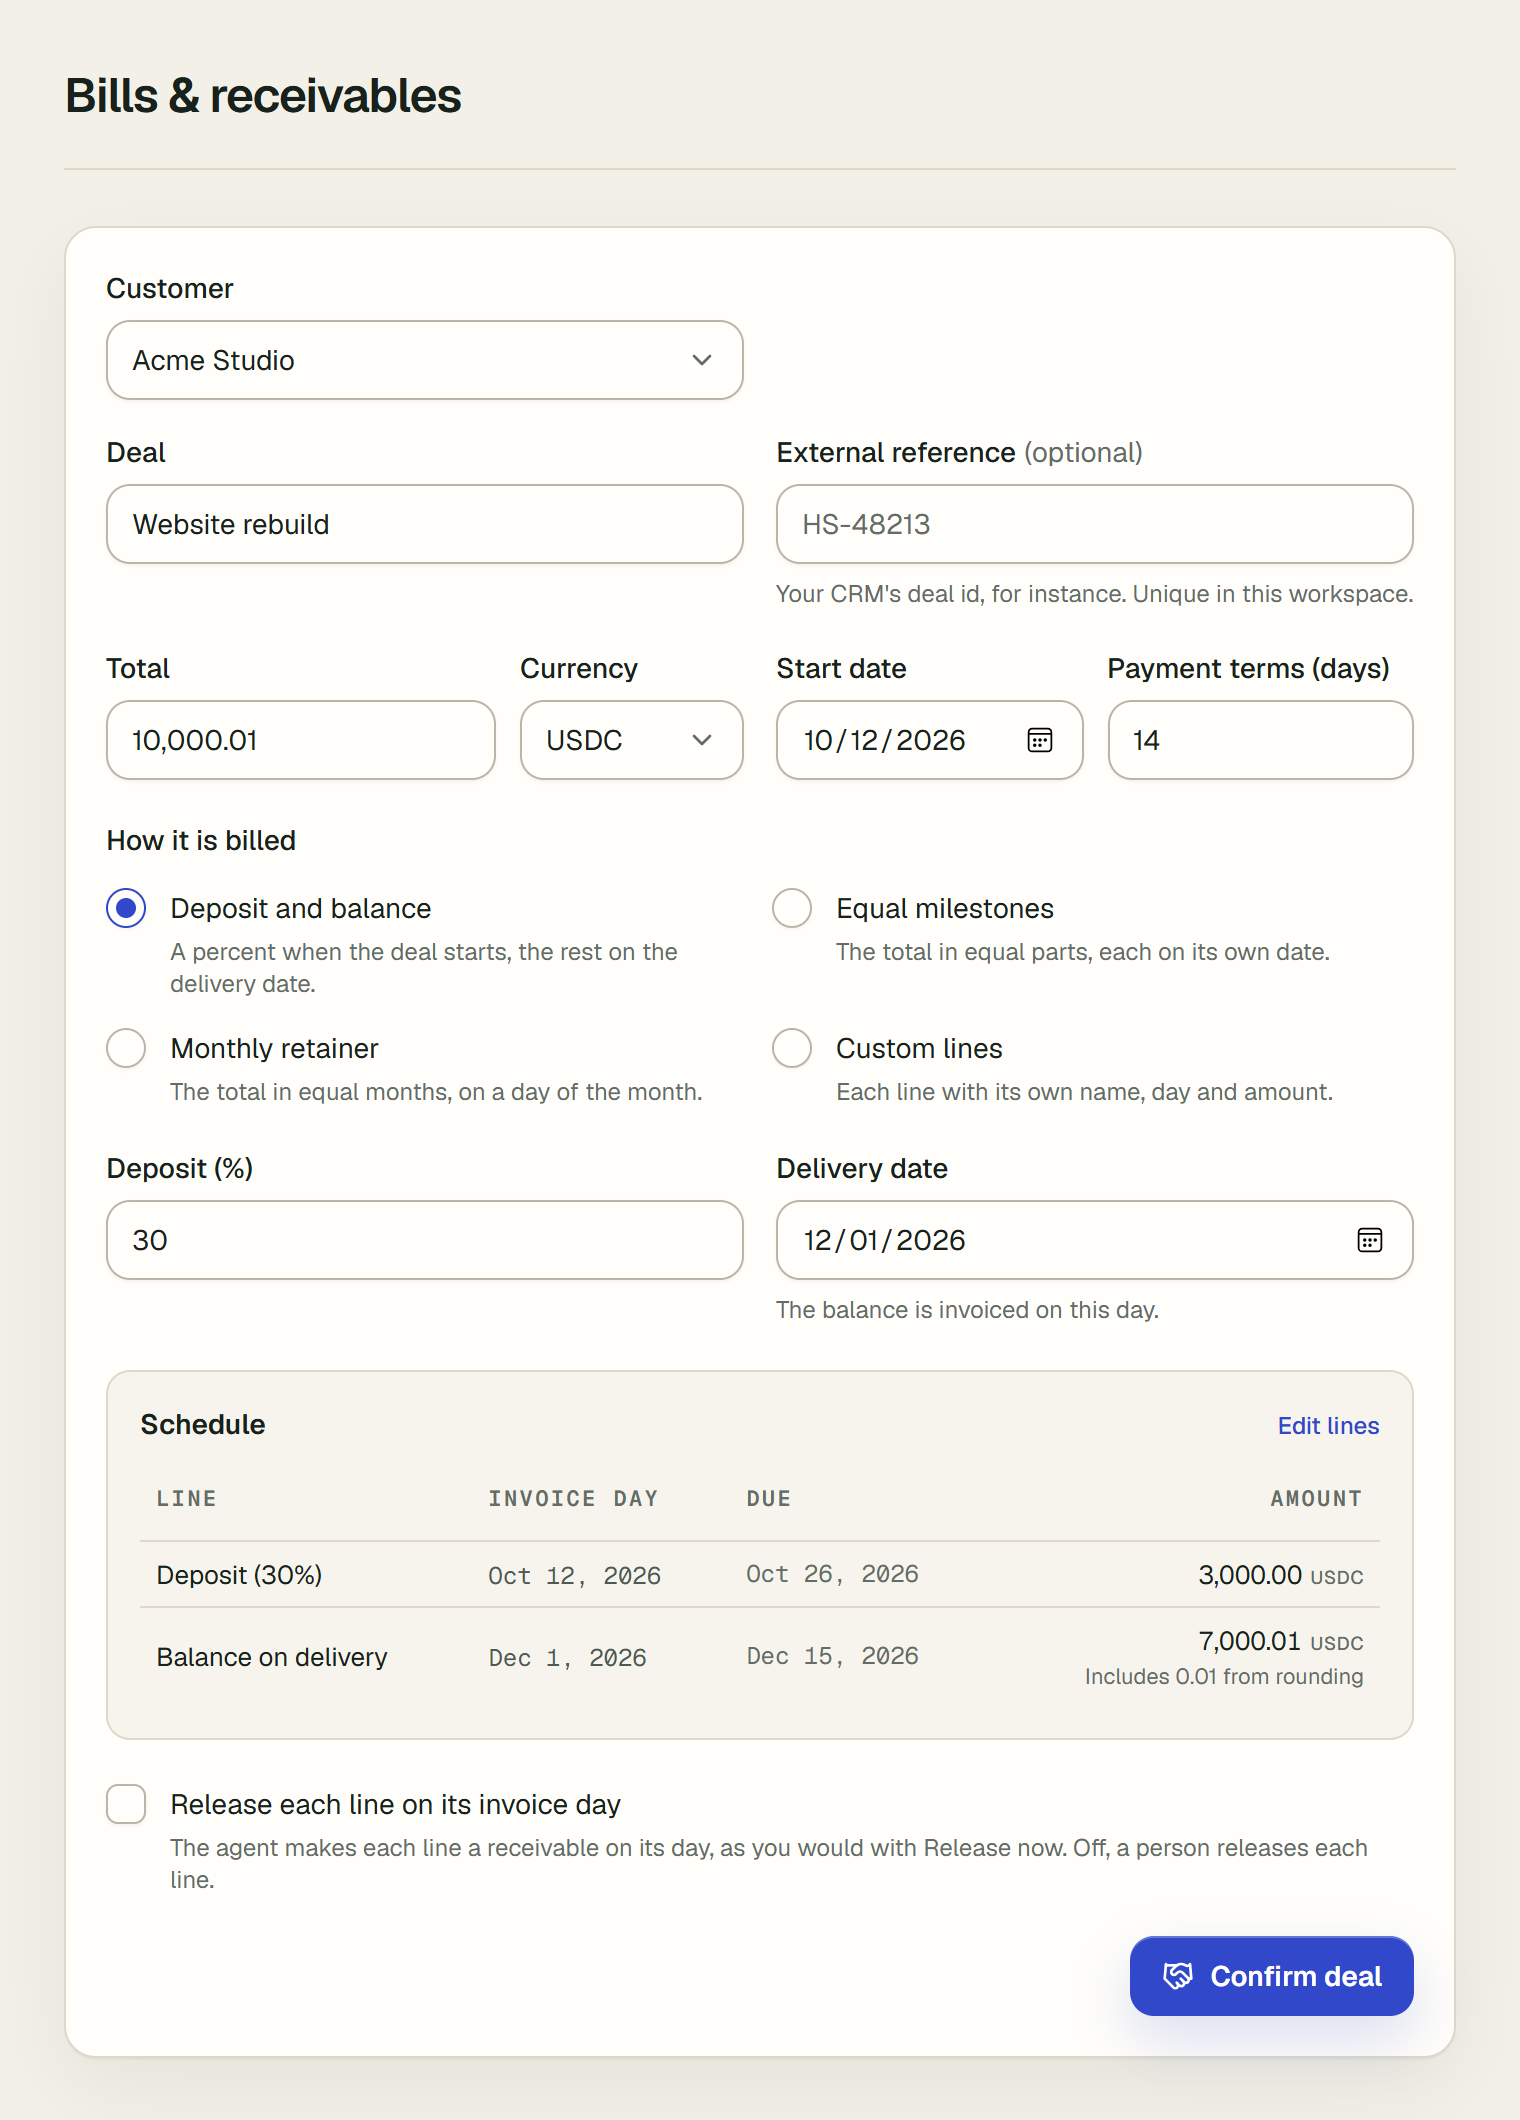The image size is (1520, 2120).
Task: Click Edit lines in the Schedule panel
Action: pyautogui.click(x=1328, y=1425)
